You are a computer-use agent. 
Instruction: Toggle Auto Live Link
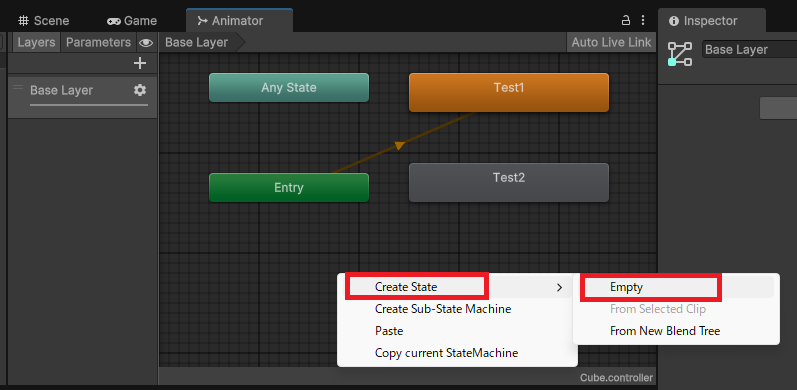[611, 42]
